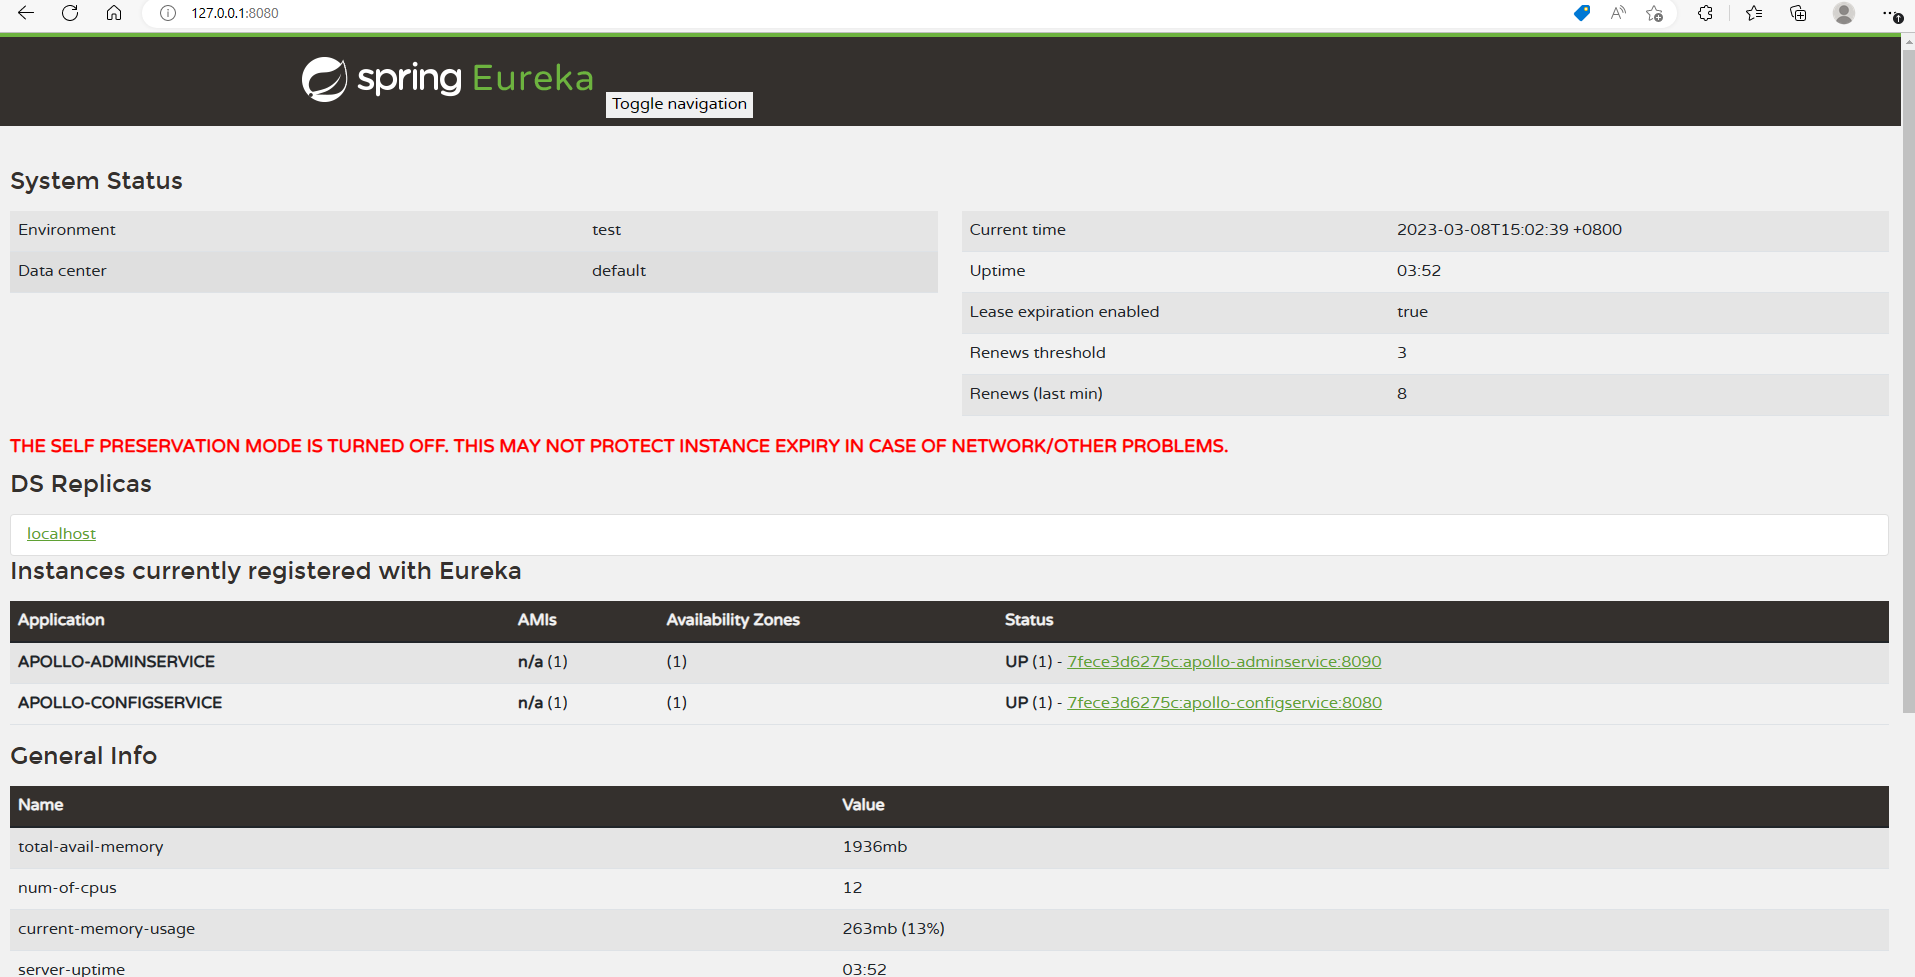Go to the browser home icon
1915x977 pixels.
pyautogui.click(x=114, y=13)
